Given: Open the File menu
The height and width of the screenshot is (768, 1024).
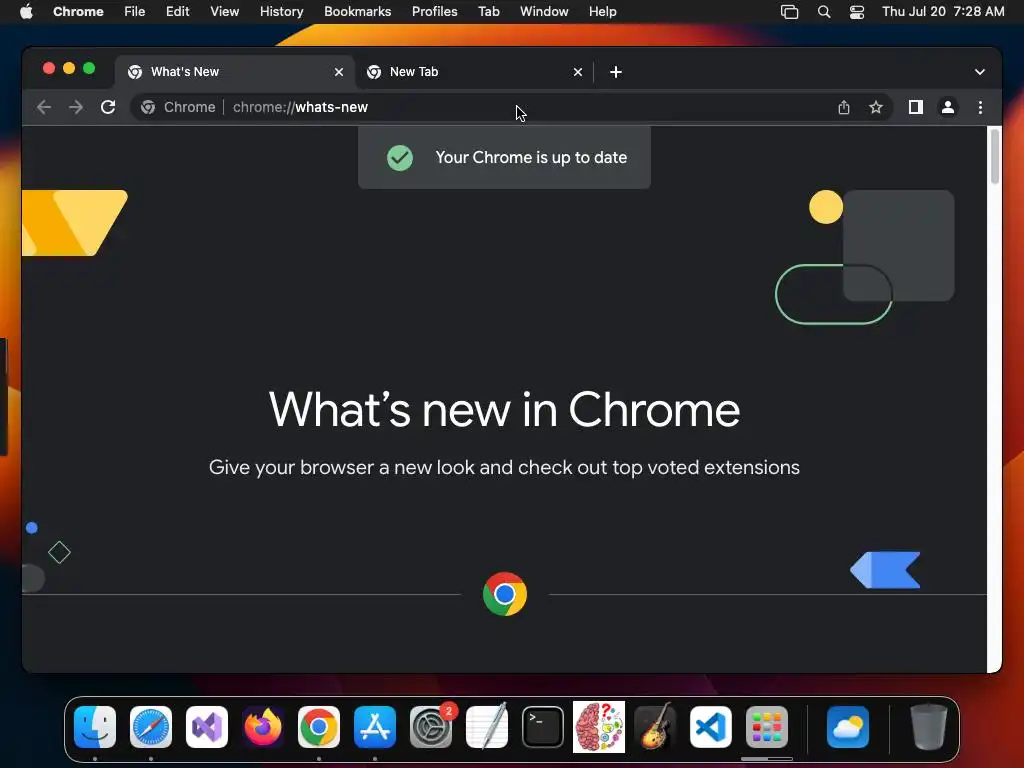Looking at the screenshot, I should [x=135, y=11].
